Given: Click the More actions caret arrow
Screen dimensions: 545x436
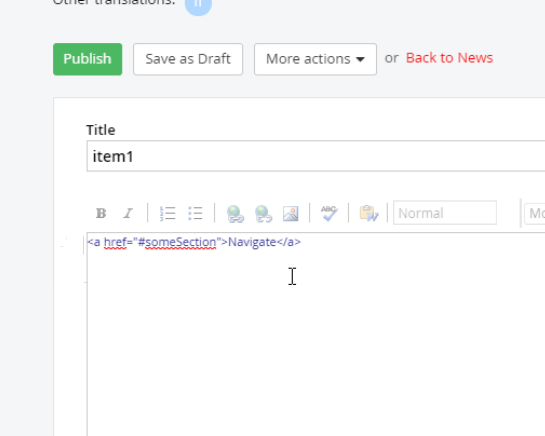Looking at the screenshot, I should (360, 59).
